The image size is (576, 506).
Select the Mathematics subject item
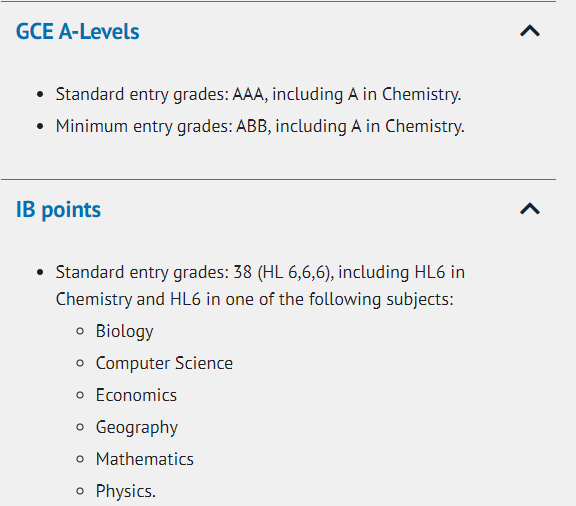(145, 459)
